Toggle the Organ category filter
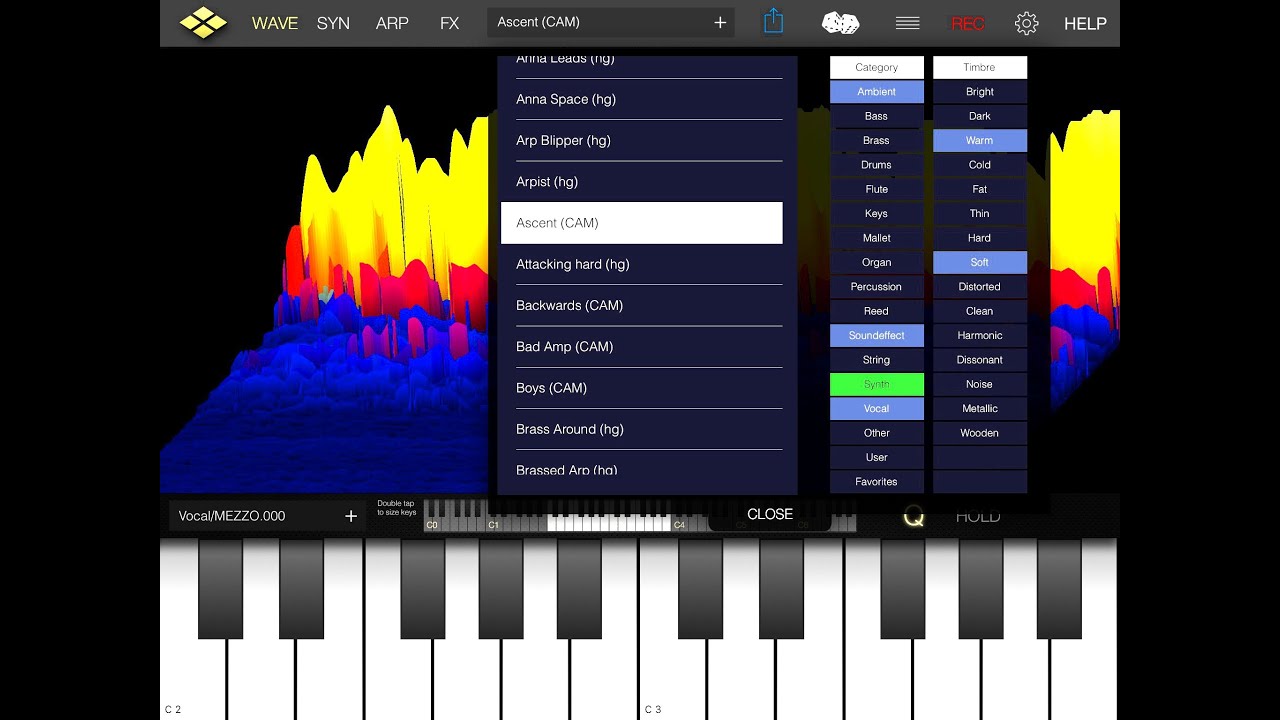1280x720 pixels. point(877,262)
